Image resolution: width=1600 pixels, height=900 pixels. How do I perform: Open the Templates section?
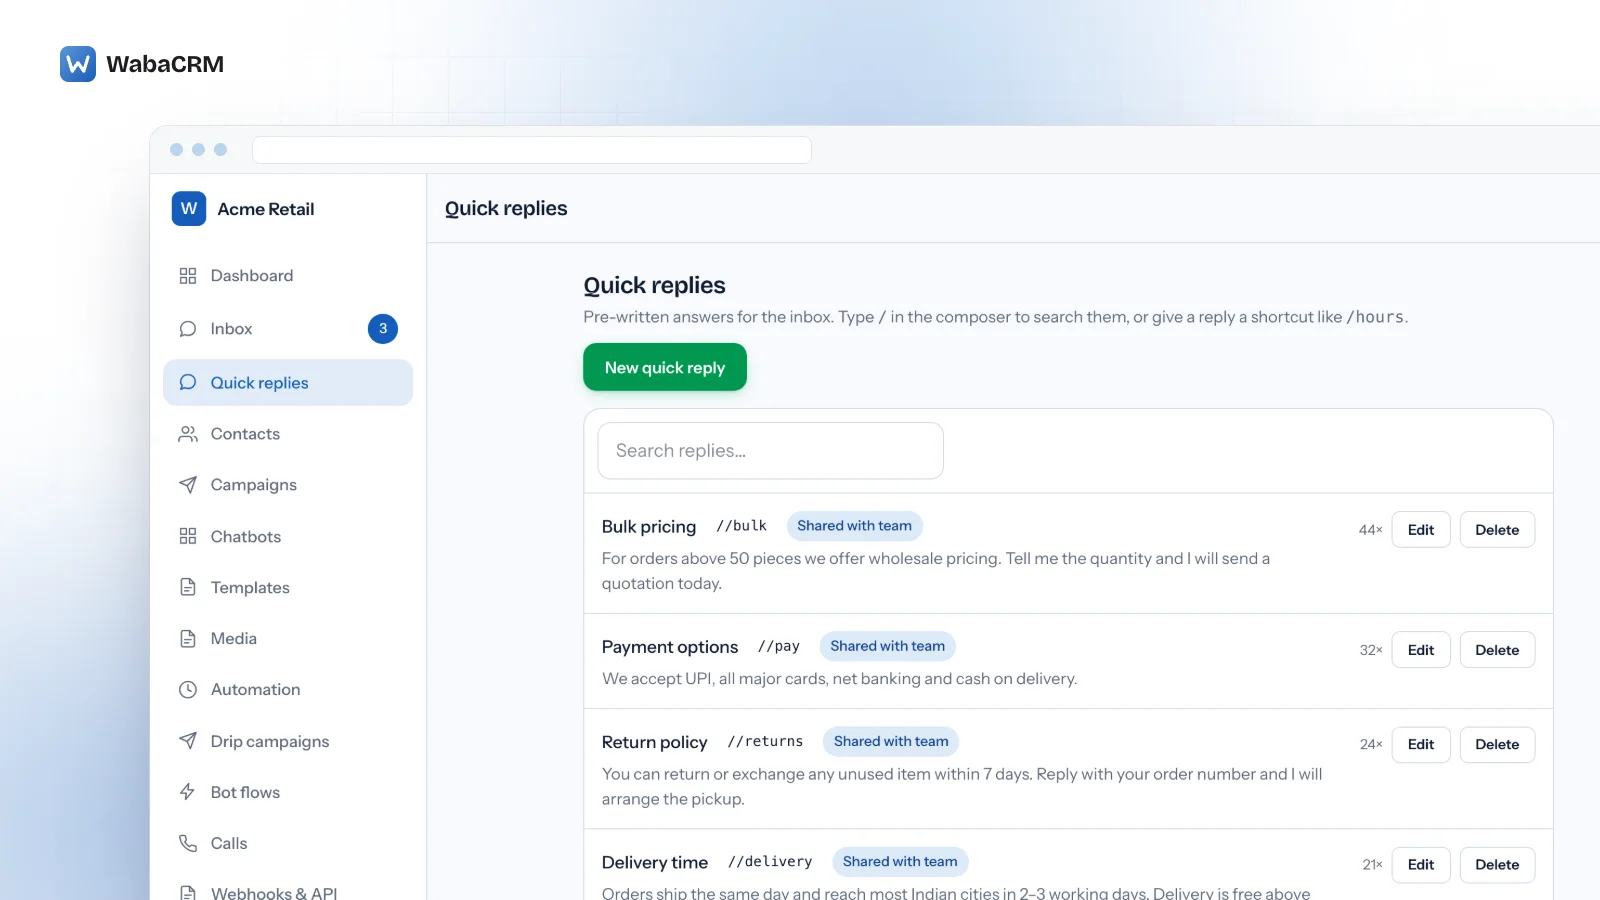tap(288, 587)
